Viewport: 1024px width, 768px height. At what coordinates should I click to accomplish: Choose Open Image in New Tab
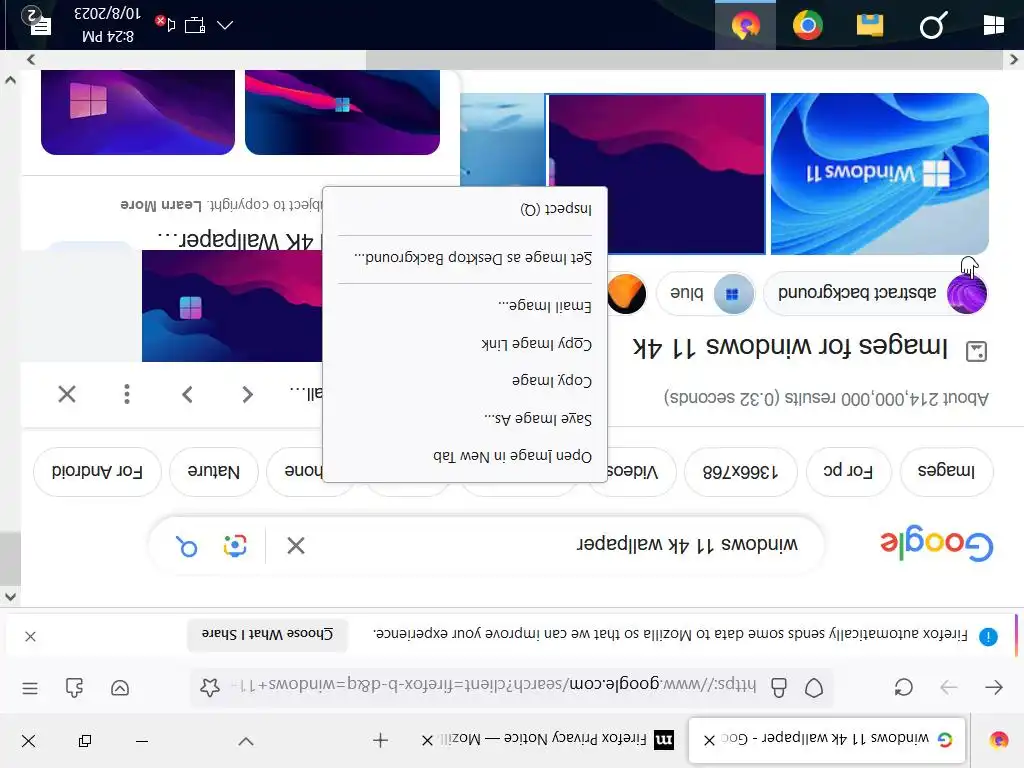(x=465, y=456)
